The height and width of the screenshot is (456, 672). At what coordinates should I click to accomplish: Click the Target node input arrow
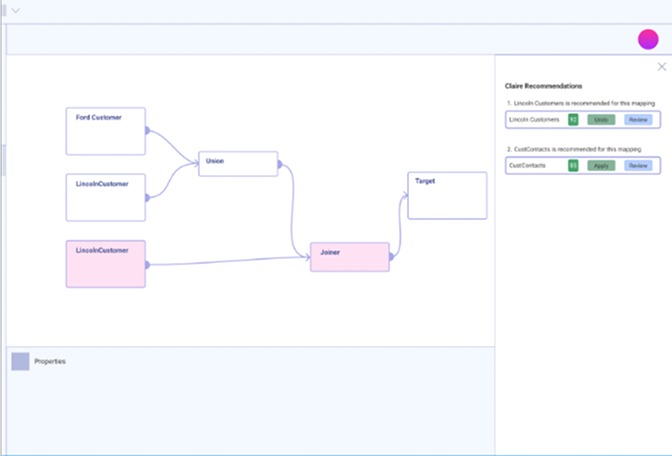[405, 195]
